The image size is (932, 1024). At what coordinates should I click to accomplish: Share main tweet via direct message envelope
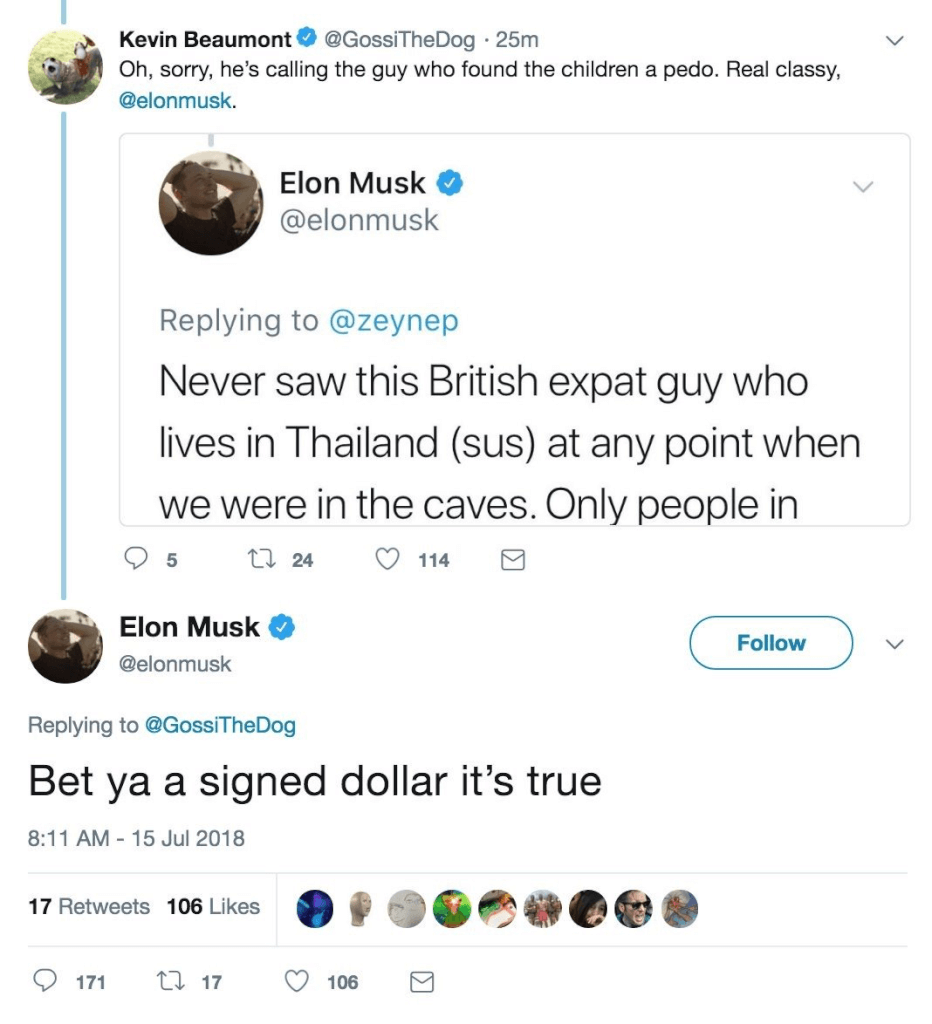pyautogui.click(x=422, y=982)
